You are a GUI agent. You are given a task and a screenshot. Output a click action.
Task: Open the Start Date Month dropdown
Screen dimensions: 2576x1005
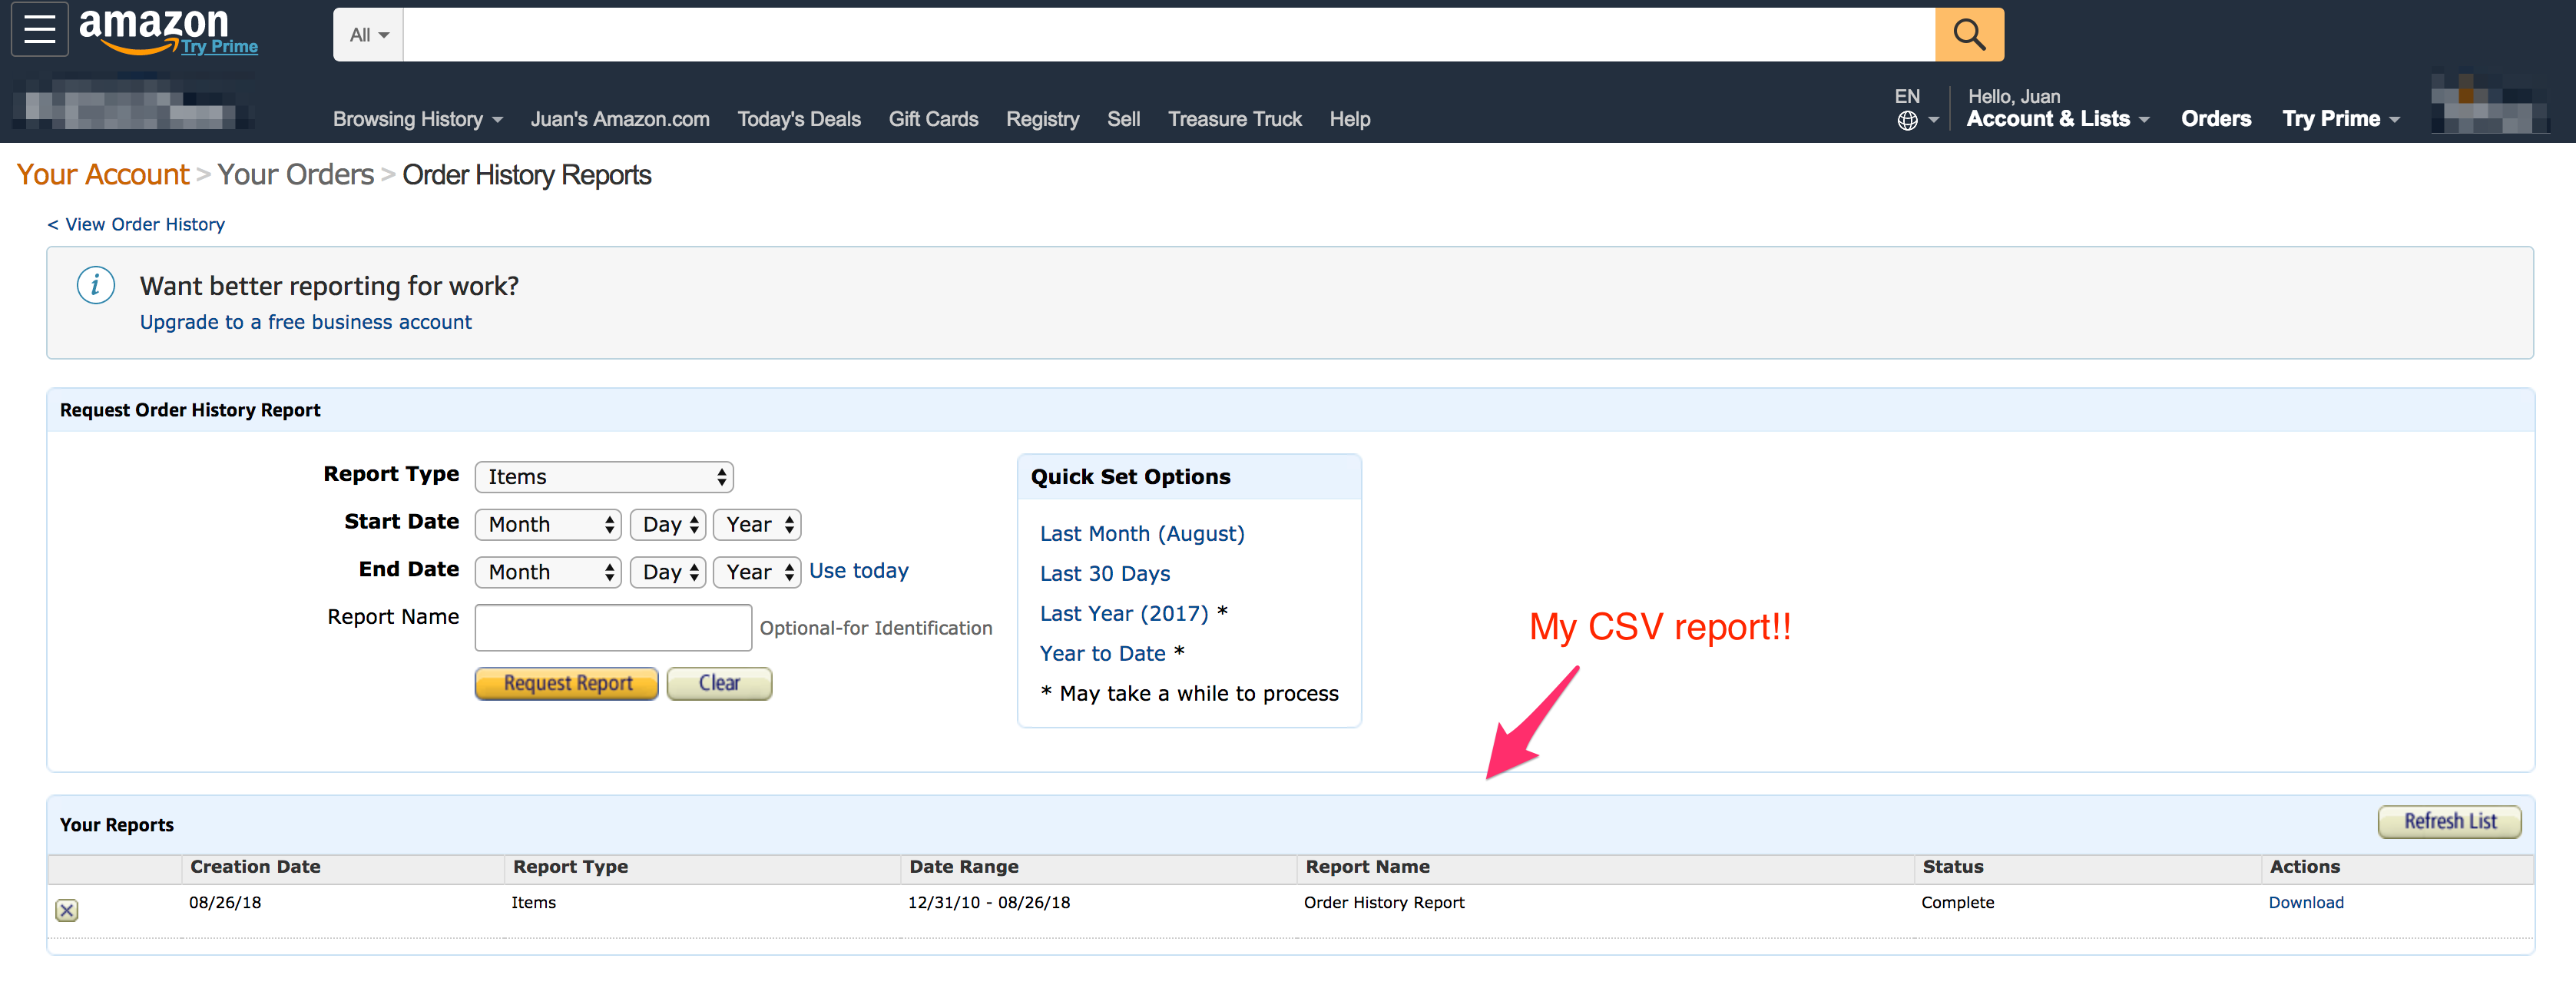tap(548, 525)
